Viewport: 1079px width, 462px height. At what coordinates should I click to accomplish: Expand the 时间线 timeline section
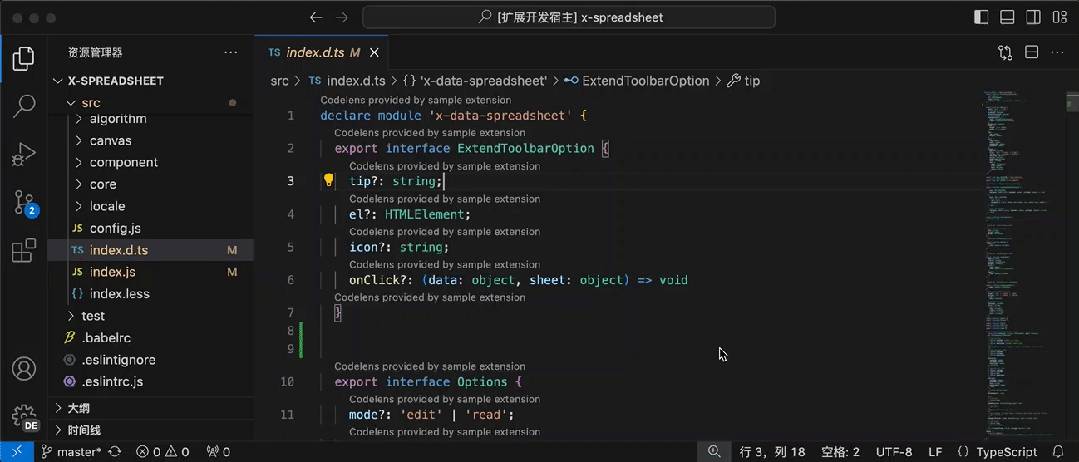coord(150,430)
